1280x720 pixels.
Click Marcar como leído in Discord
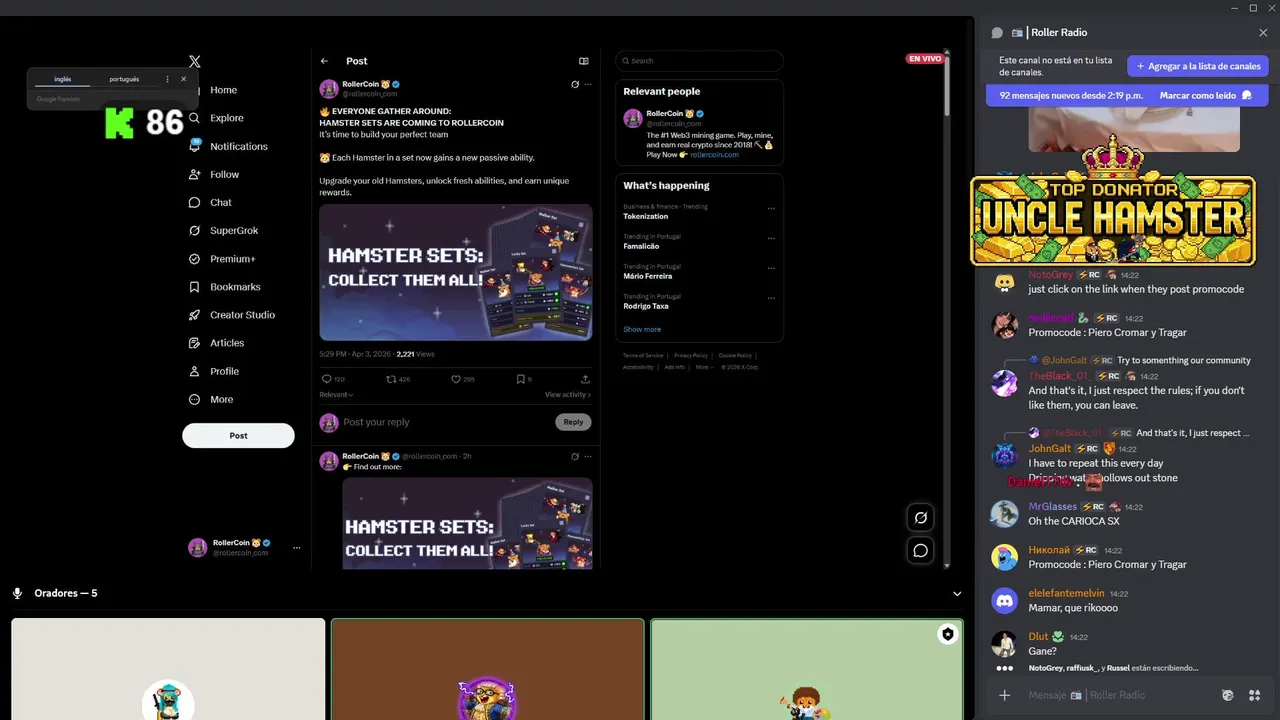(x=1206, y=95)
